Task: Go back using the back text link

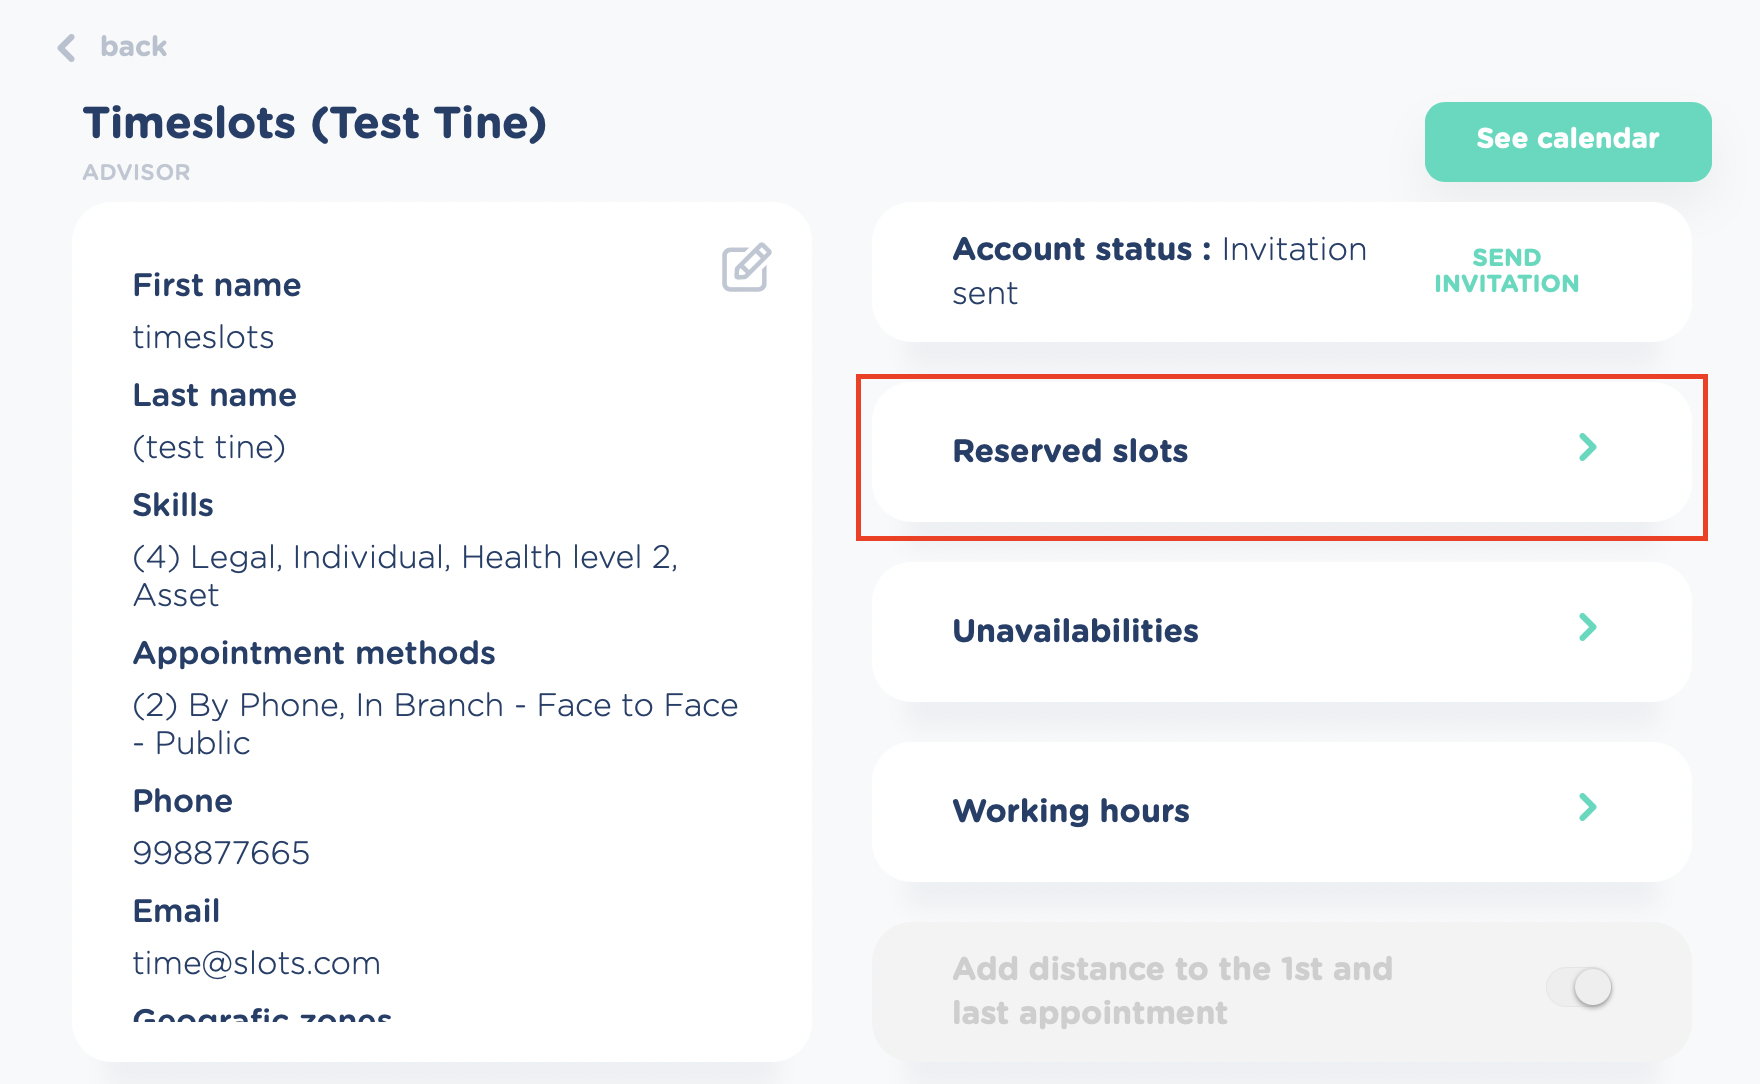Action: point(133,47)
